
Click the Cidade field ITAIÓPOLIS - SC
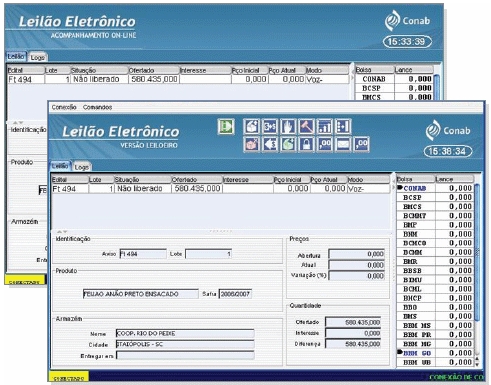pyautogui.click(x=185, y=344)
